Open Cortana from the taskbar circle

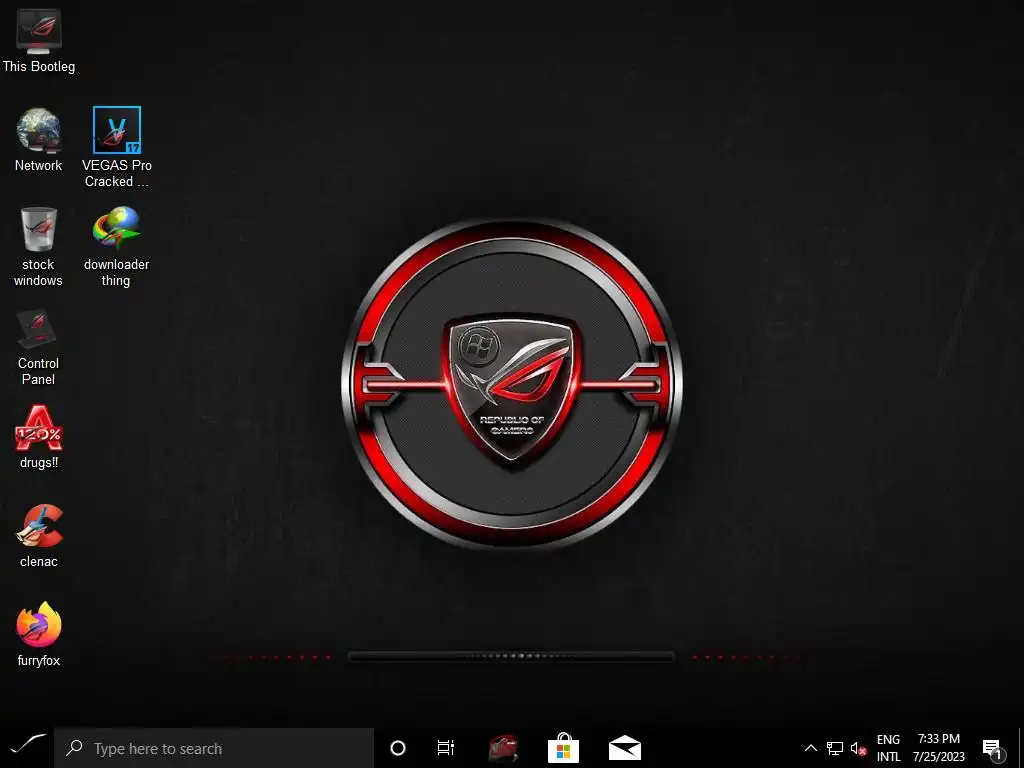tap(398, 748)
